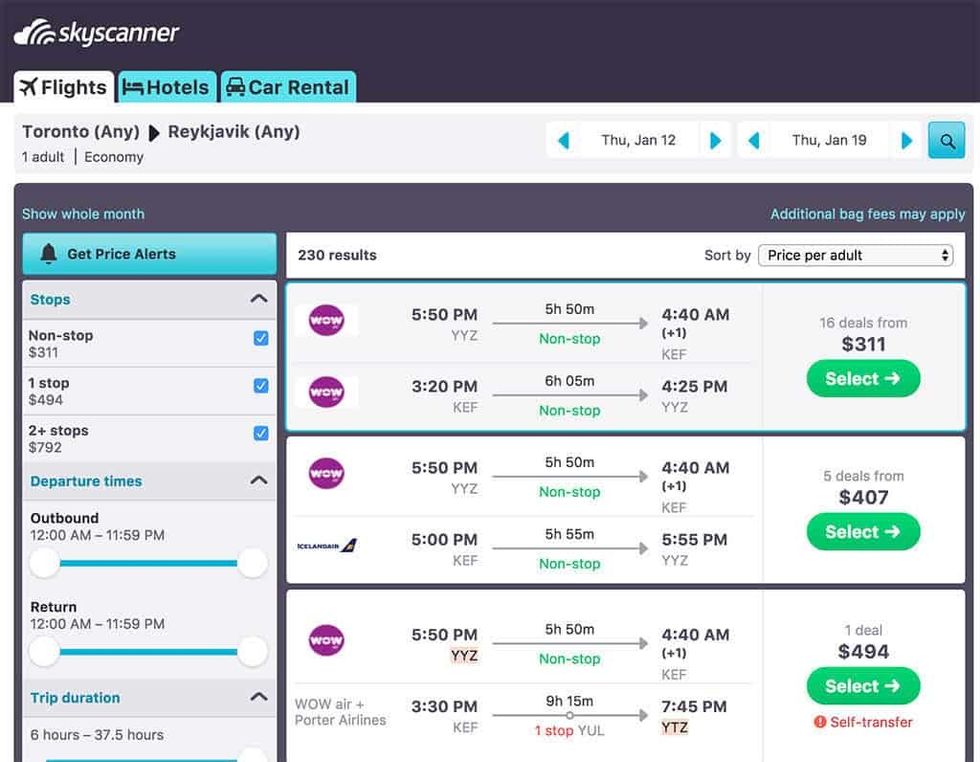Screen dimensions: 980x762
Task: Click the 230 results count
Action: [338, 255]
